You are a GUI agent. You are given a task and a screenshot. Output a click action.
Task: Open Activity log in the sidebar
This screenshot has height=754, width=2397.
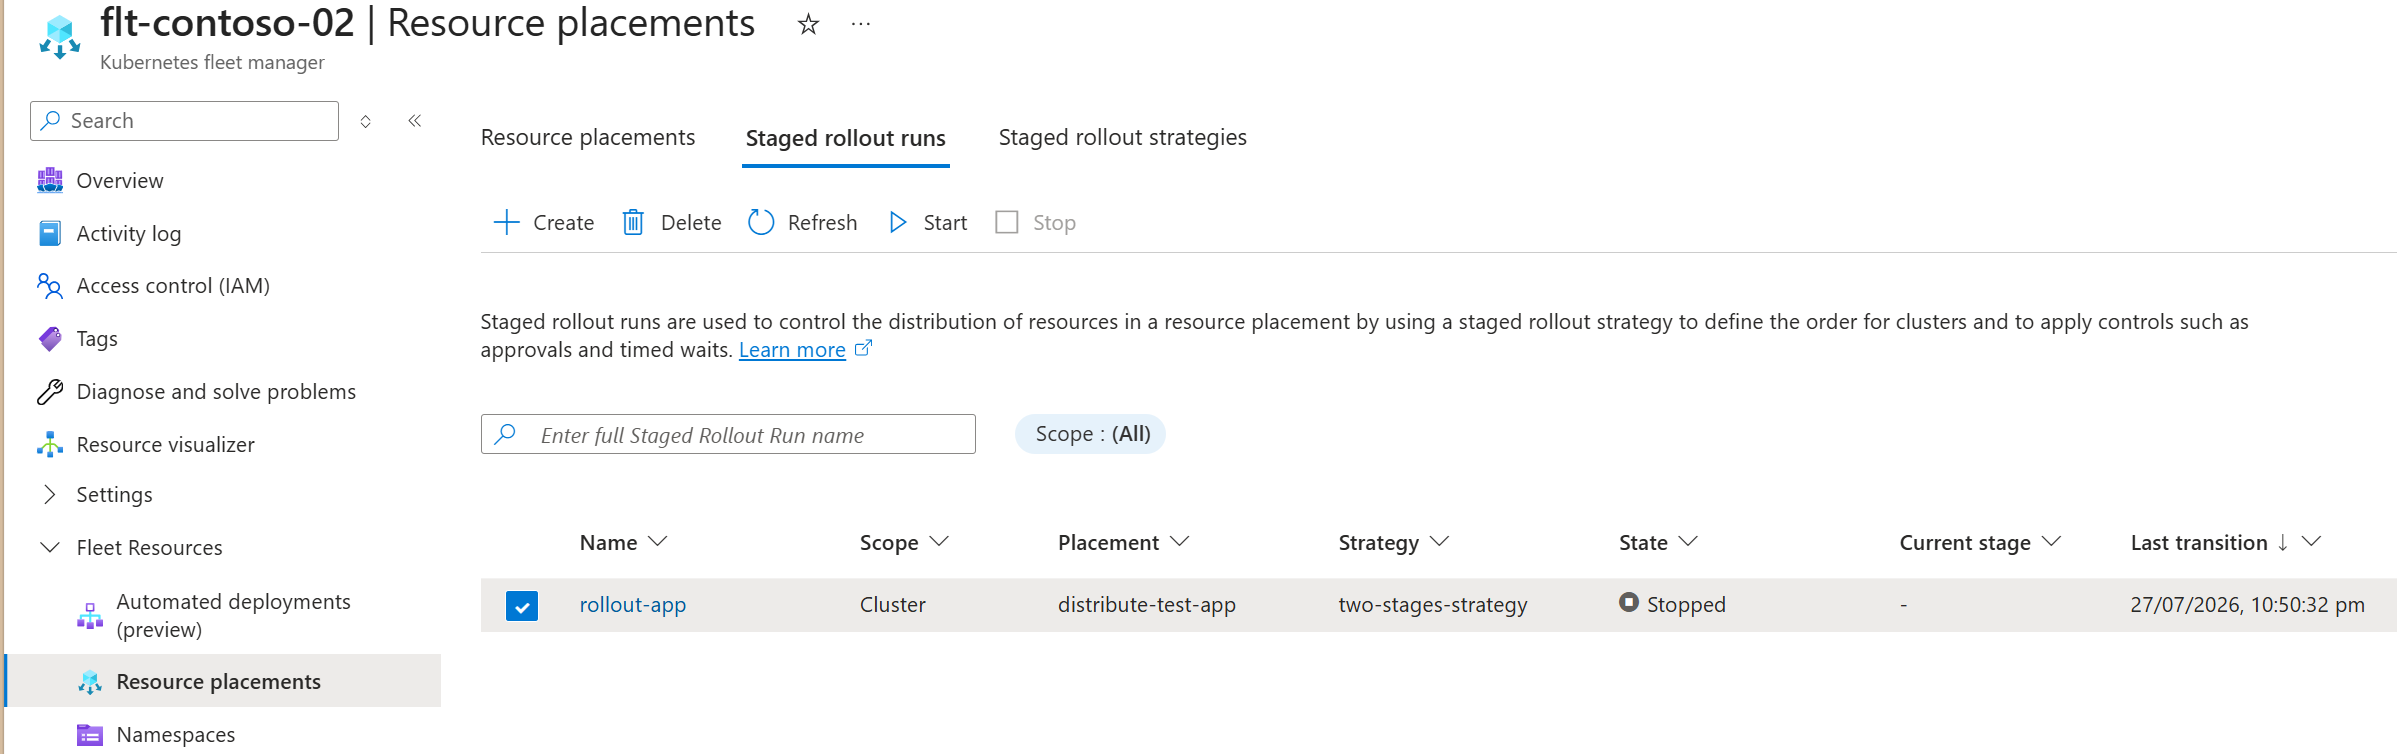coord(129,233)
